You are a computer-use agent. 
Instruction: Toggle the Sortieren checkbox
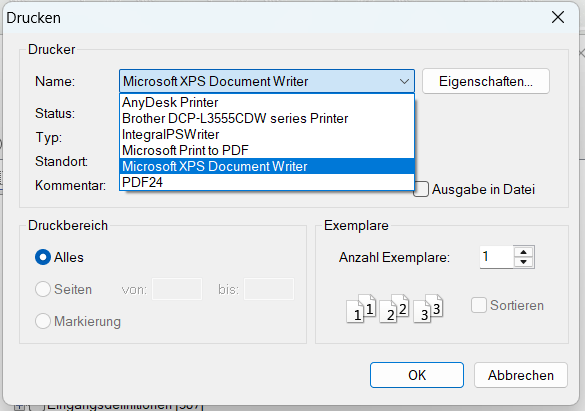tap(479, 305)
